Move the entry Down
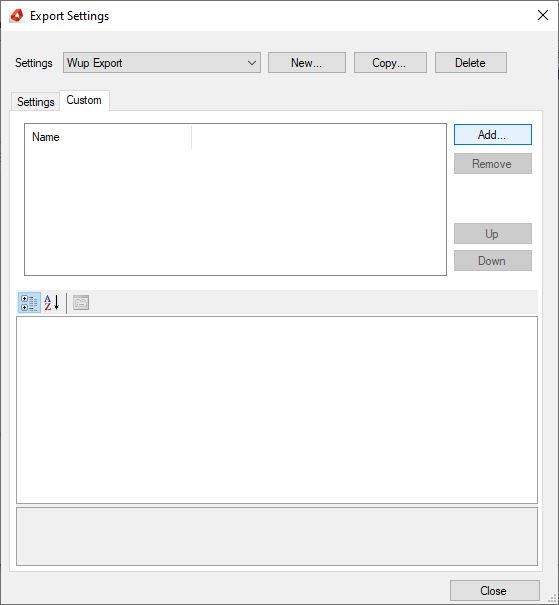 coord(493,260)
